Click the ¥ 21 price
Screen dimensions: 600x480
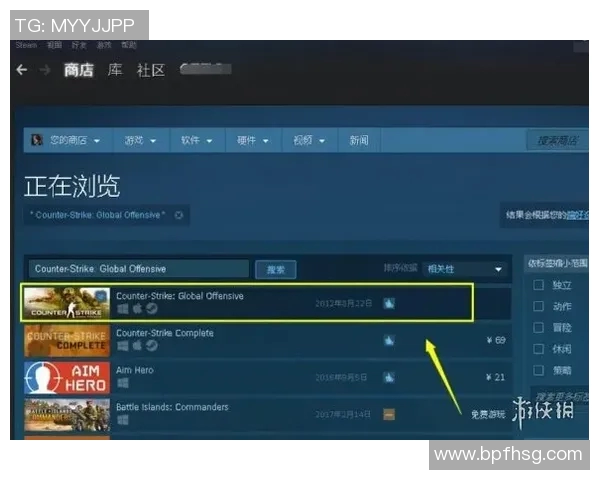tap(496, 377)
